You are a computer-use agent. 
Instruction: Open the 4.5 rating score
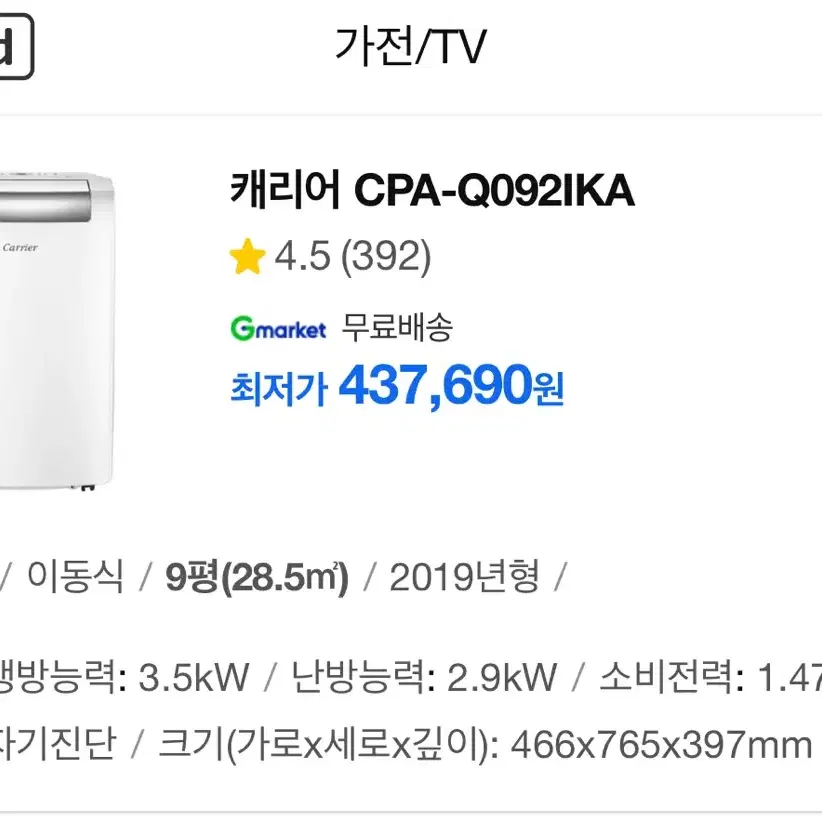(302, 256)
